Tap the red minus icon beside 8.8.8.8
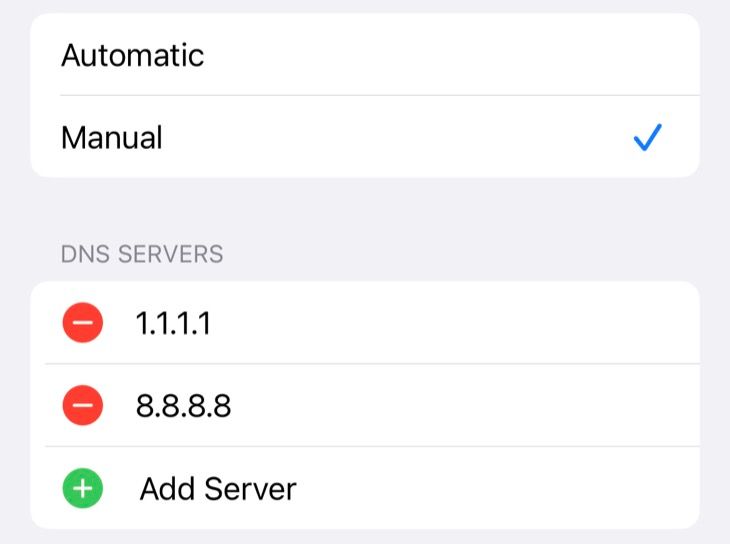 pyautogui.click(x=82, y=406)
